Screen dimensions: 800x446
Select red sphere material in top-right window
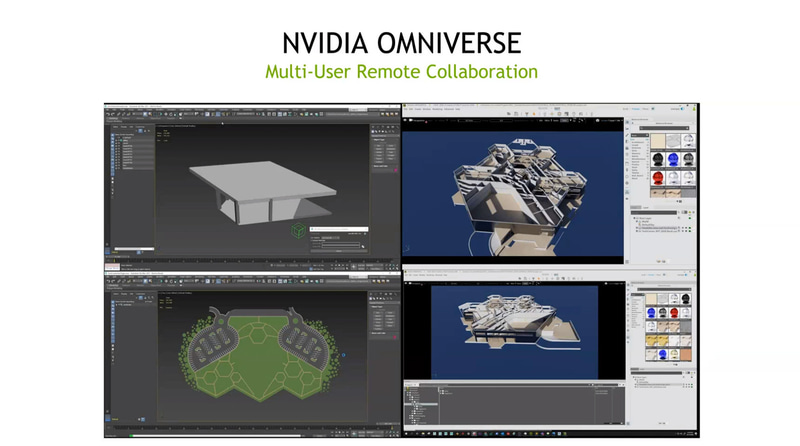(x=658, y=179)
